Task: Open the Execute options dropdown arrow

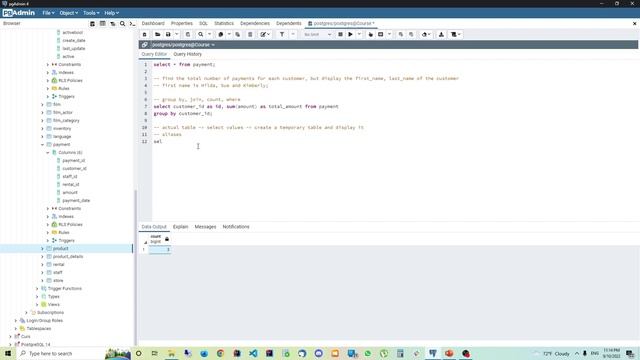Action: (359, 35)
